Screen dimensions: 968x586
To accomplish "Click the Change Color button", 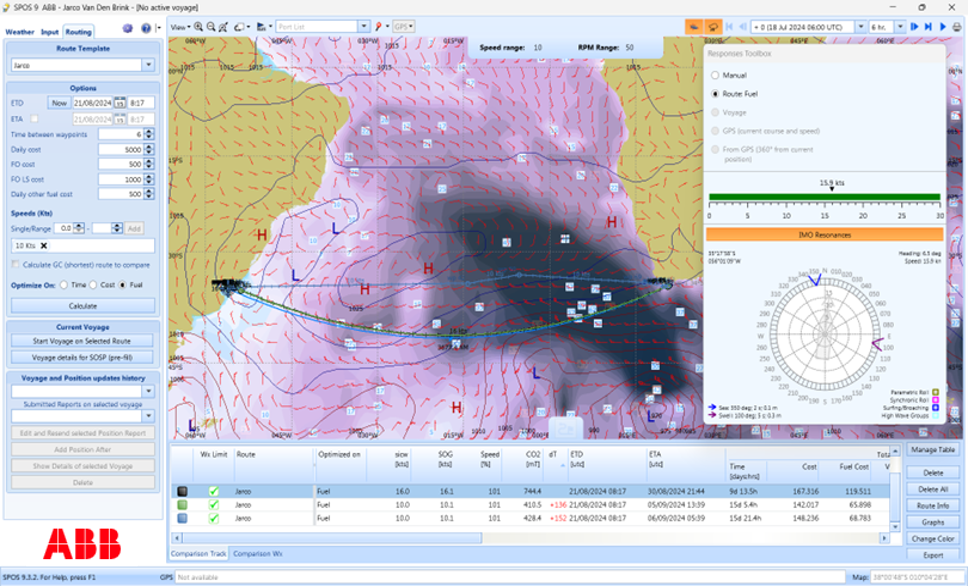I will (x=933, y=538).
